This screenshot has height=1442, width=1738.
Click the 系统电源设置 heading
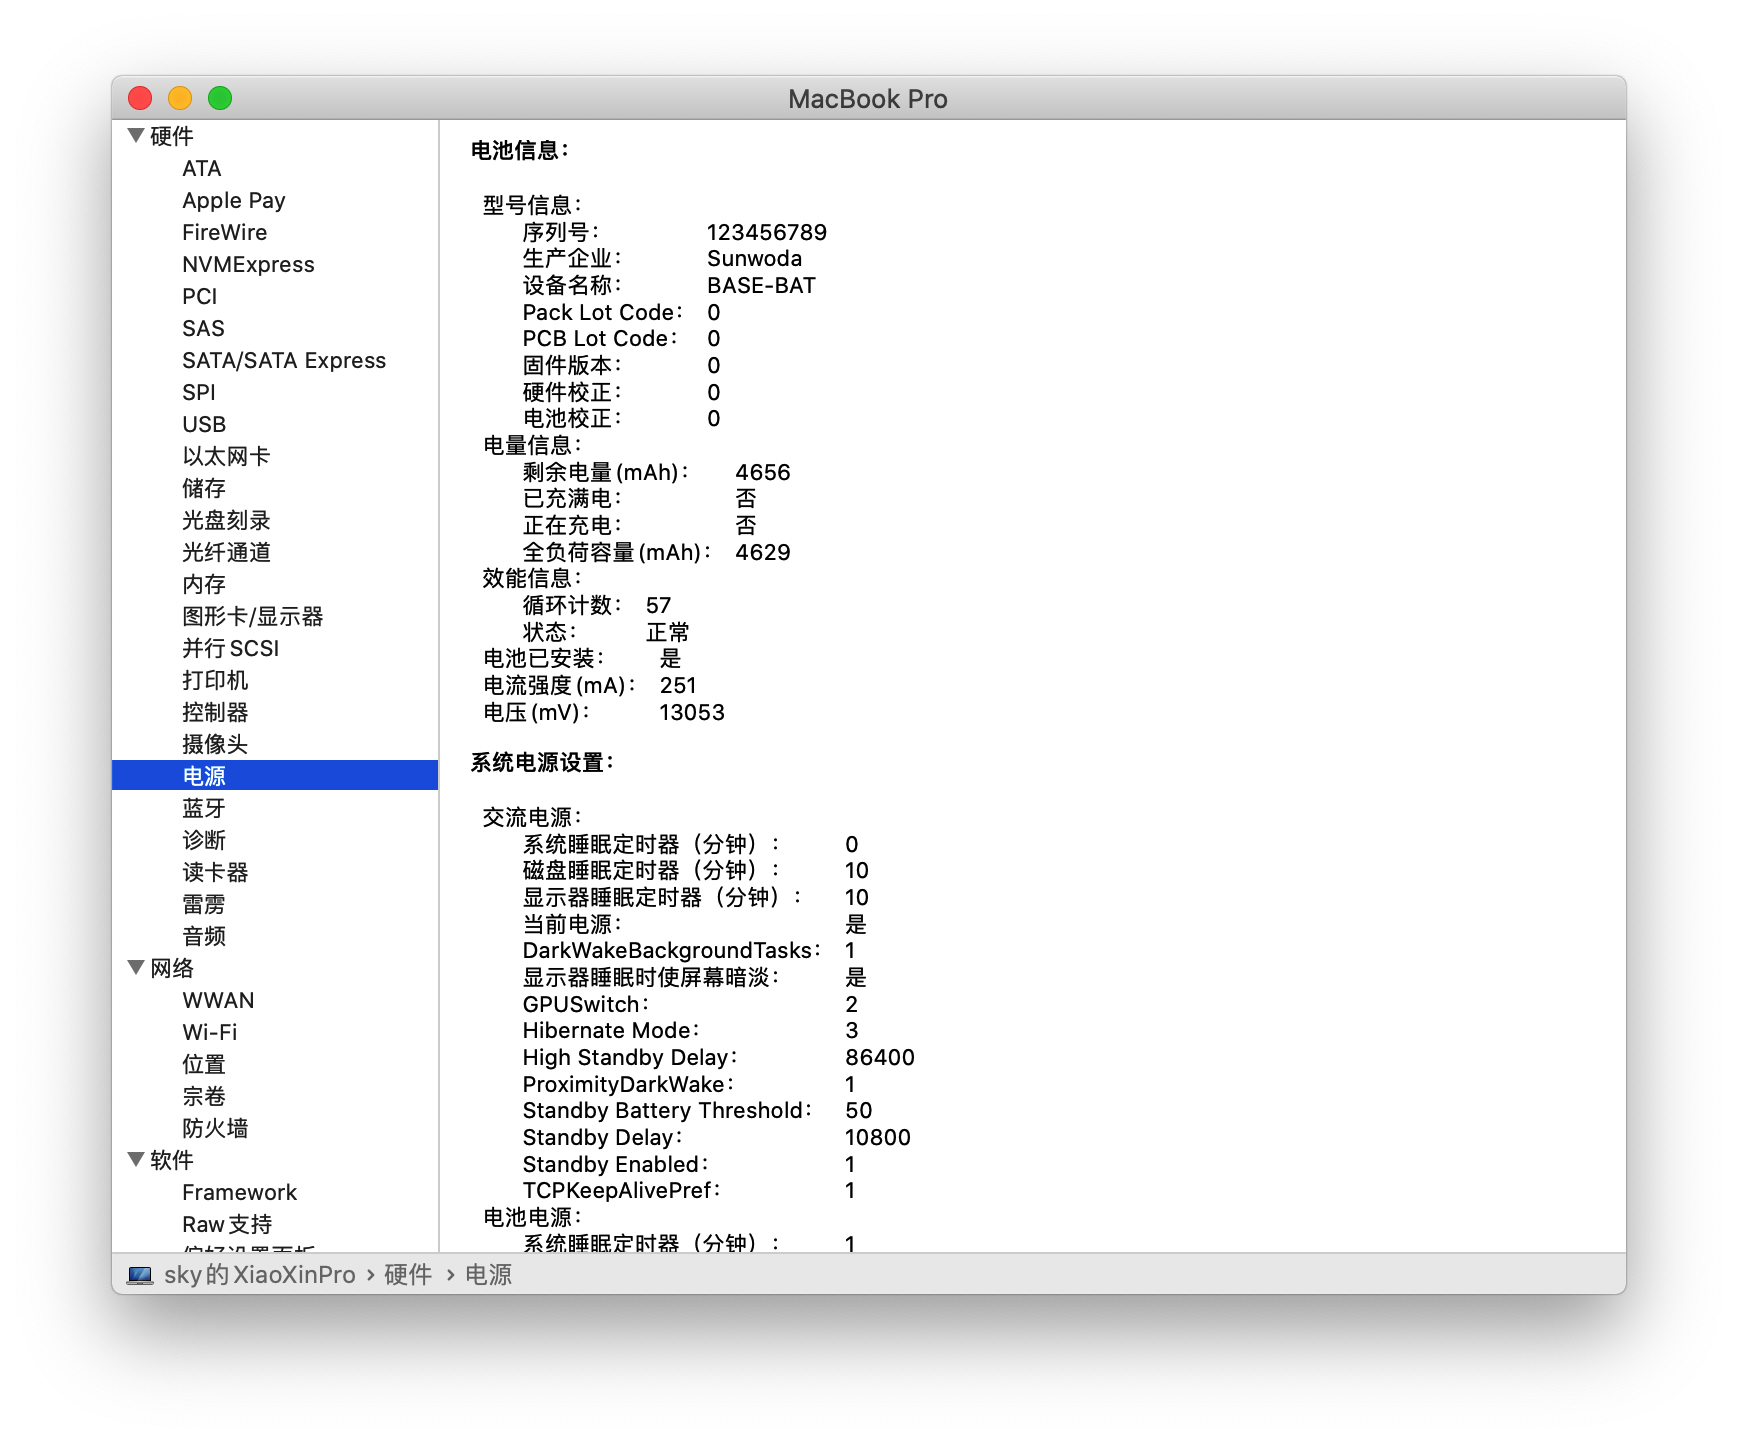[542, 762]
